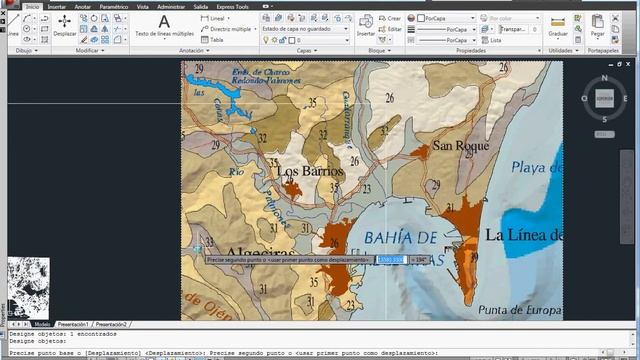Click the Insertar block icon
640x360 pixels.
tap(366, 25)
